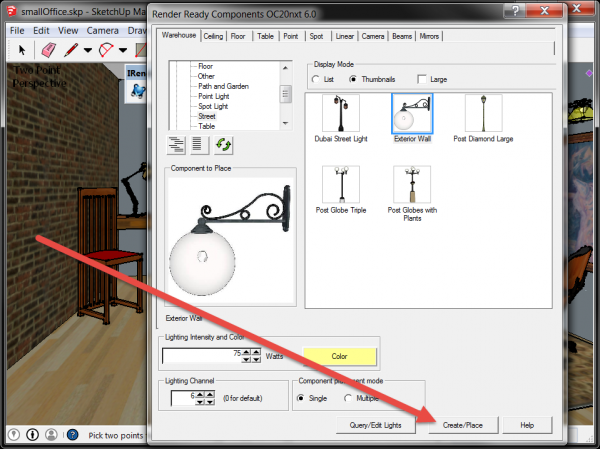Open the File menu in SketchUp
The image size is (600, 449).
(17, 31)
